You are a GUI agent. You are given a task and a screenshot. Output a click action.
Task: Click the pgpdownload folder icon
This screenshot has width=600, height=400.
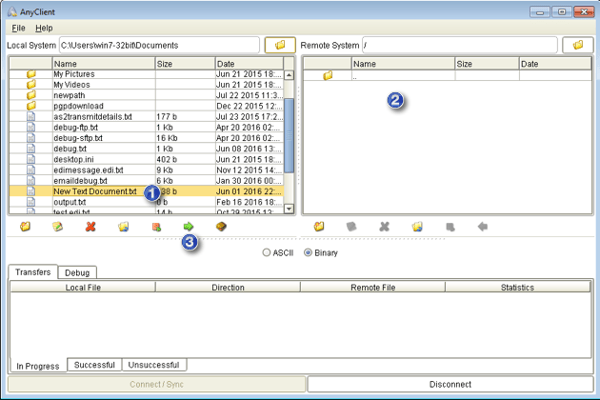31,106
